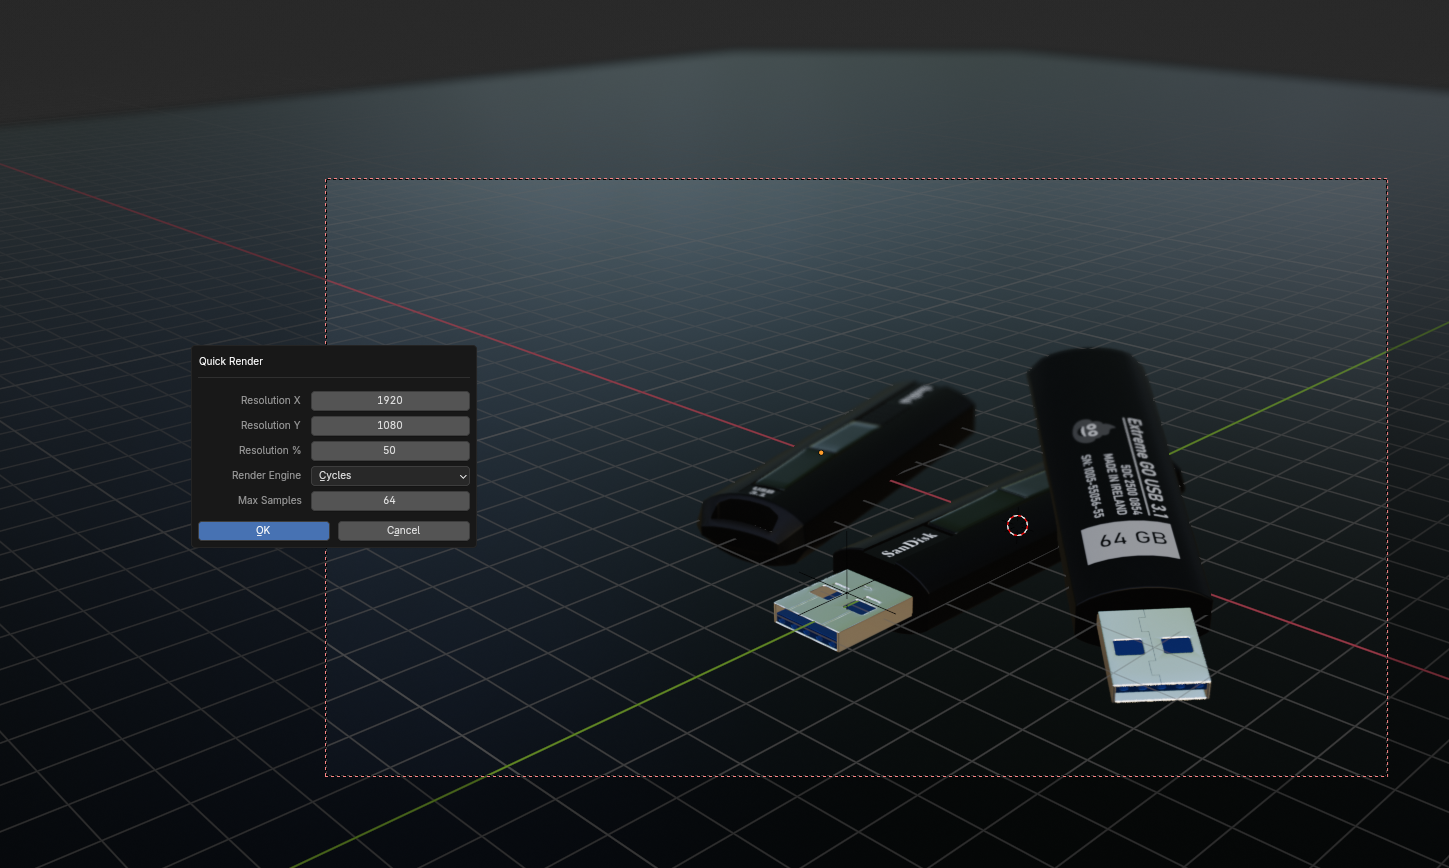
Task: Click the "Quick Render" dialog title
Action: tap(231, 361)
